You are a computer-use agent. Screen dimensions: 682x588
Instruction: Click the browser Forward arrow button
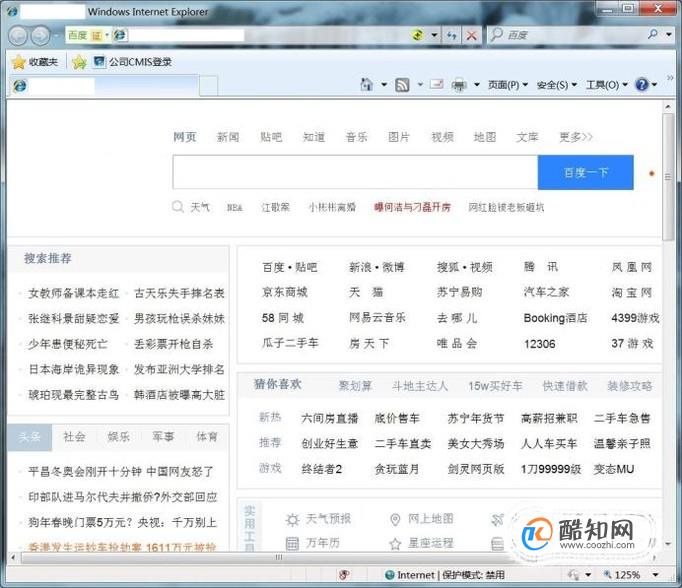41,36
